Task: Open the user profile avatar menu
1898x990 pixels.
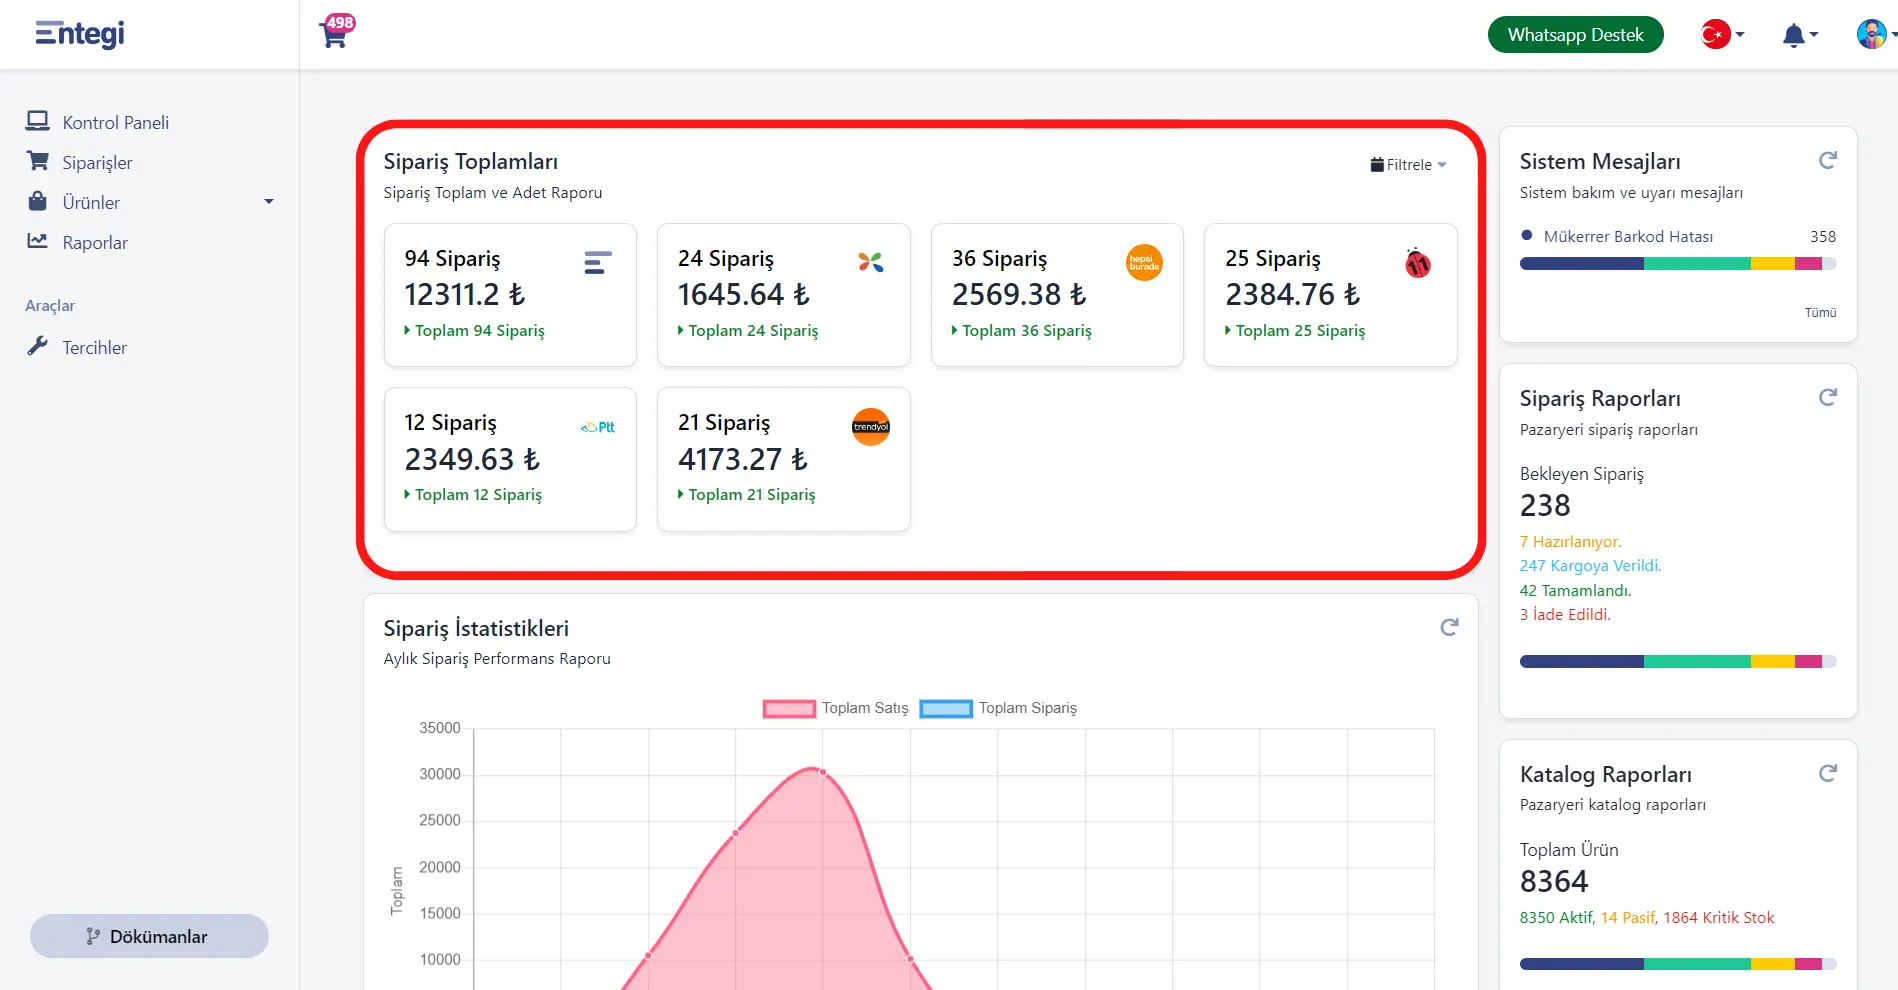Action: tap(1876, 34)
